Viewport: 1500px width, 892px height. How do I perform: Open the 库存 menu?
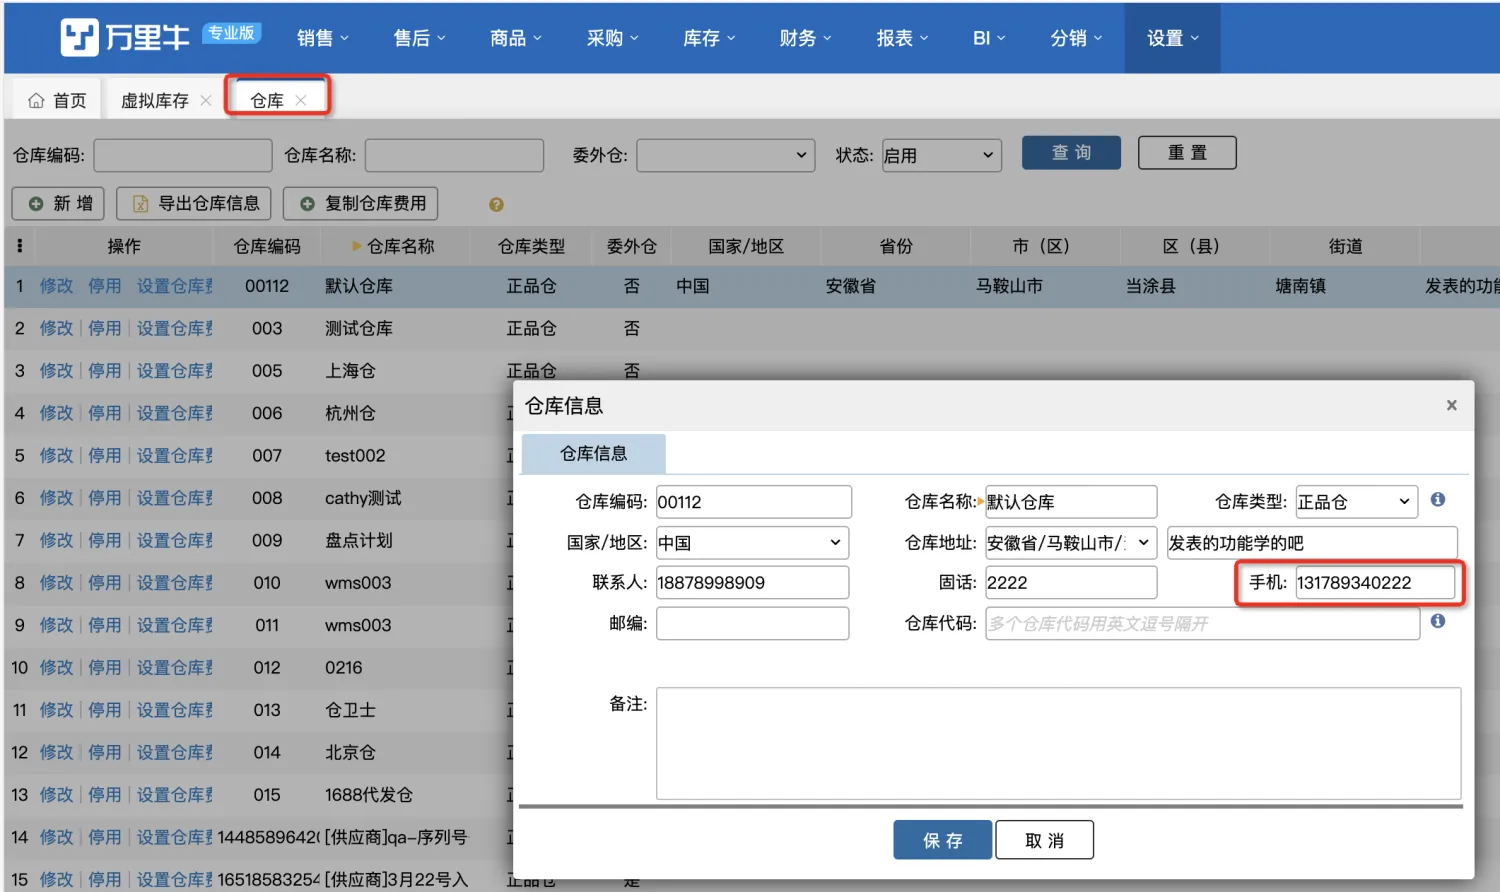pyautogui.click(x=708, y=38)
